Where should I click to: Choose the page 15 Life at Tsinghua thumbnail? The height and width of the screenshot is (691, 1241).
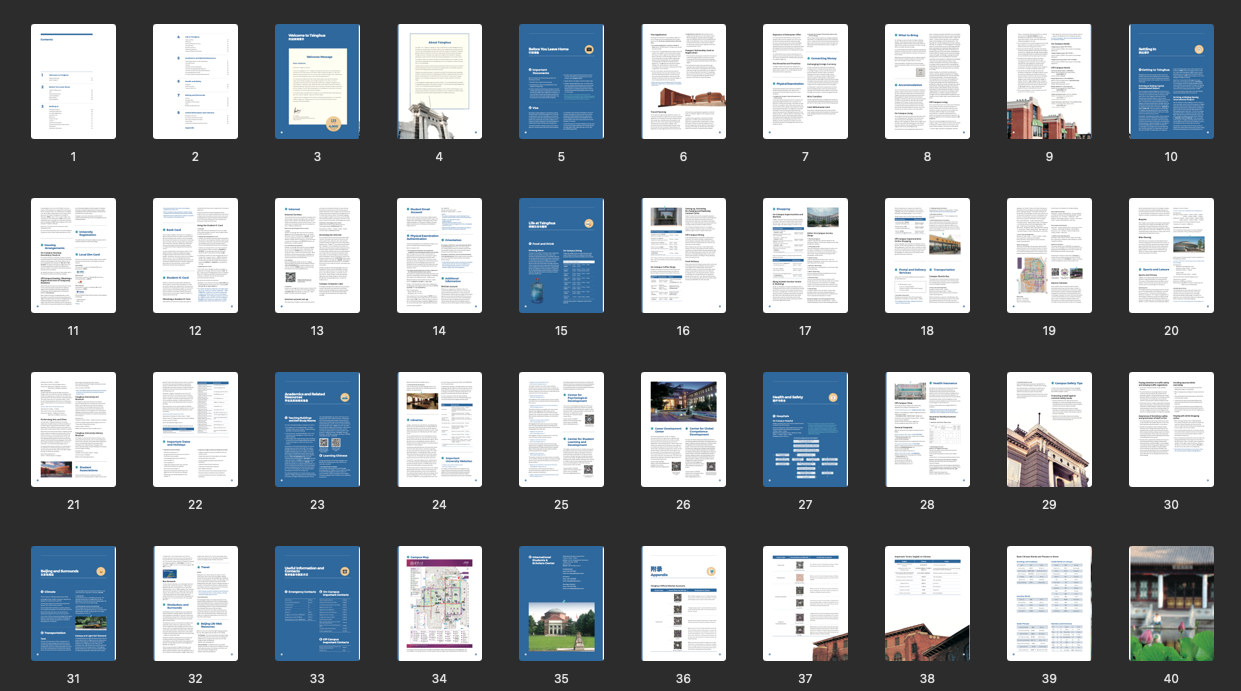coord(561,255)
